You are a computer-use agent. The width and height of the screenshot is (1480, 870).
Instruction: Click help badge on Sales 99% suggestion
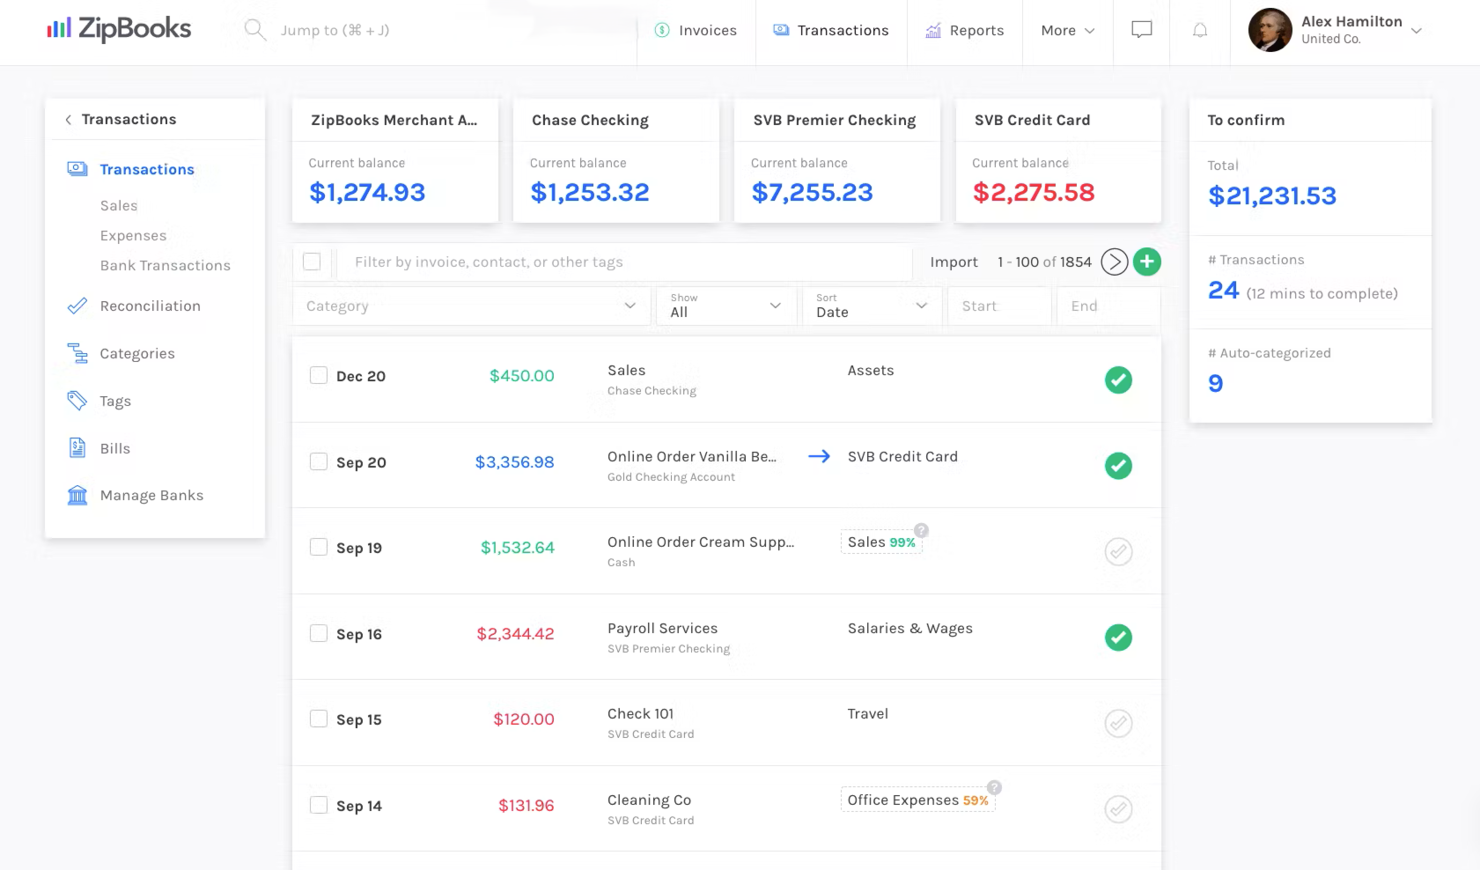(921, 530)
